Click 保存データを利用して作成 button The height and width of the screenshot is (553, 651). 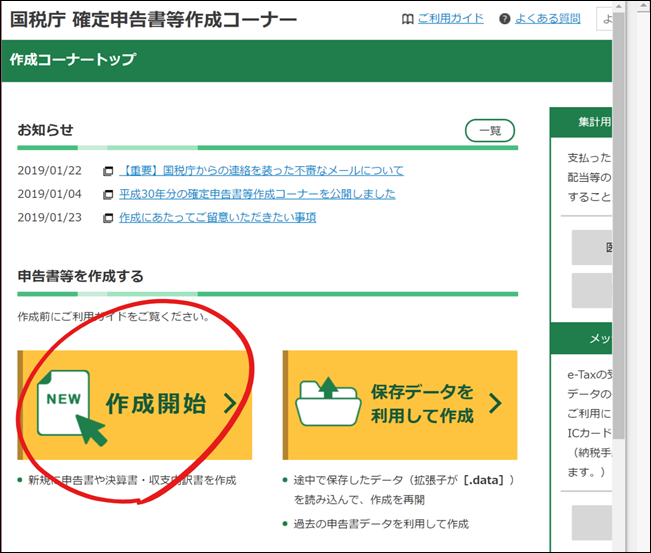click(400, 405)
